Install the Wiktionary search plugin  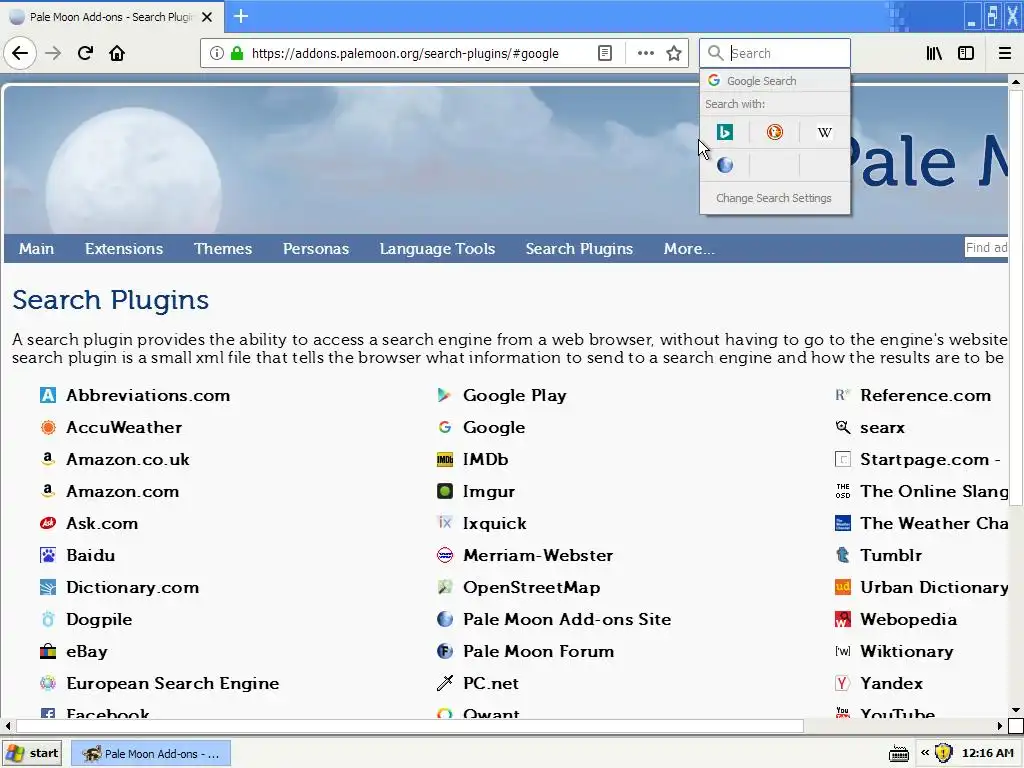coord(907,651)
